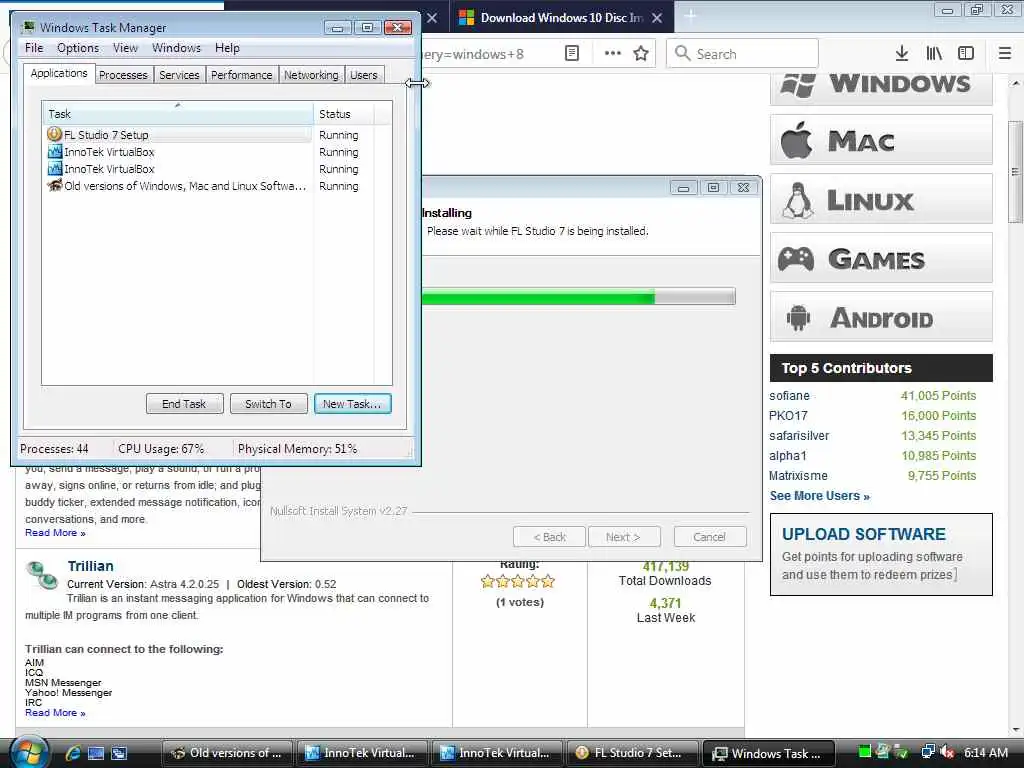Click Cancel in FL Studio installer
1024x768 pixels.
coord(709,537)
